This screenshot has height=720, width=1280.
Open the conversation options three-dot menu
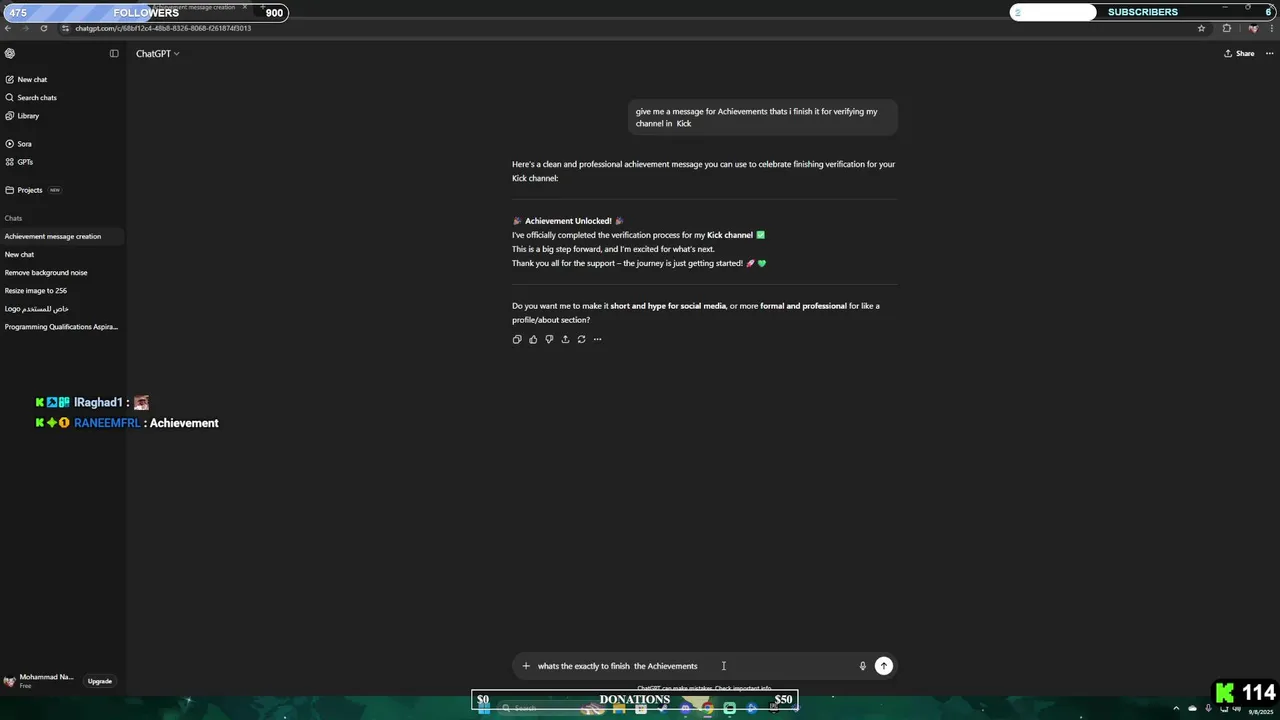click(x=1269, y=54)
